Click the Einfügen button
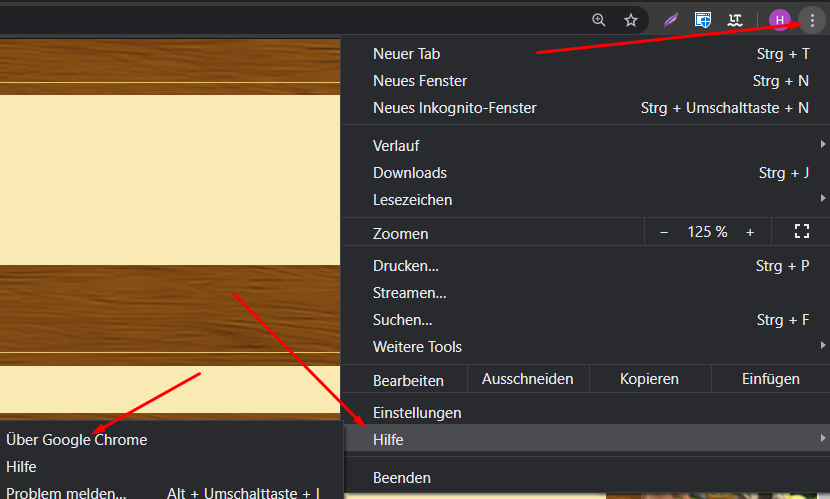This screenshot has width=830, height=499. click(770, 379)
